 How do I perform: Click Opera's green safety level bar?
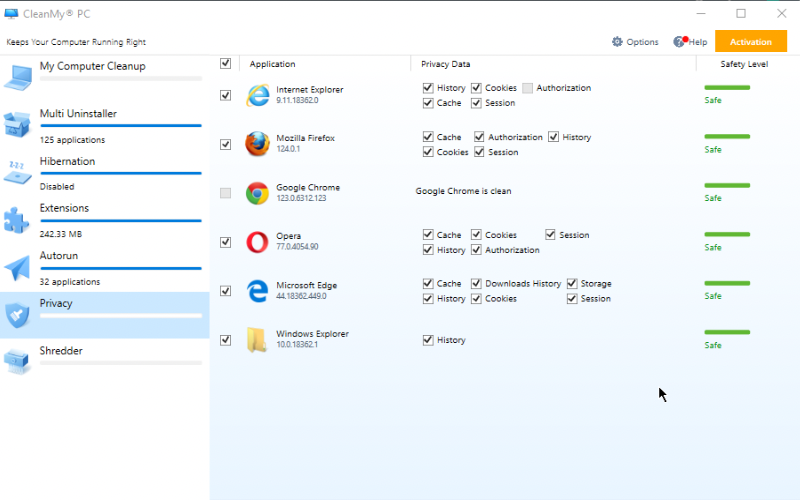pos(727,234)
